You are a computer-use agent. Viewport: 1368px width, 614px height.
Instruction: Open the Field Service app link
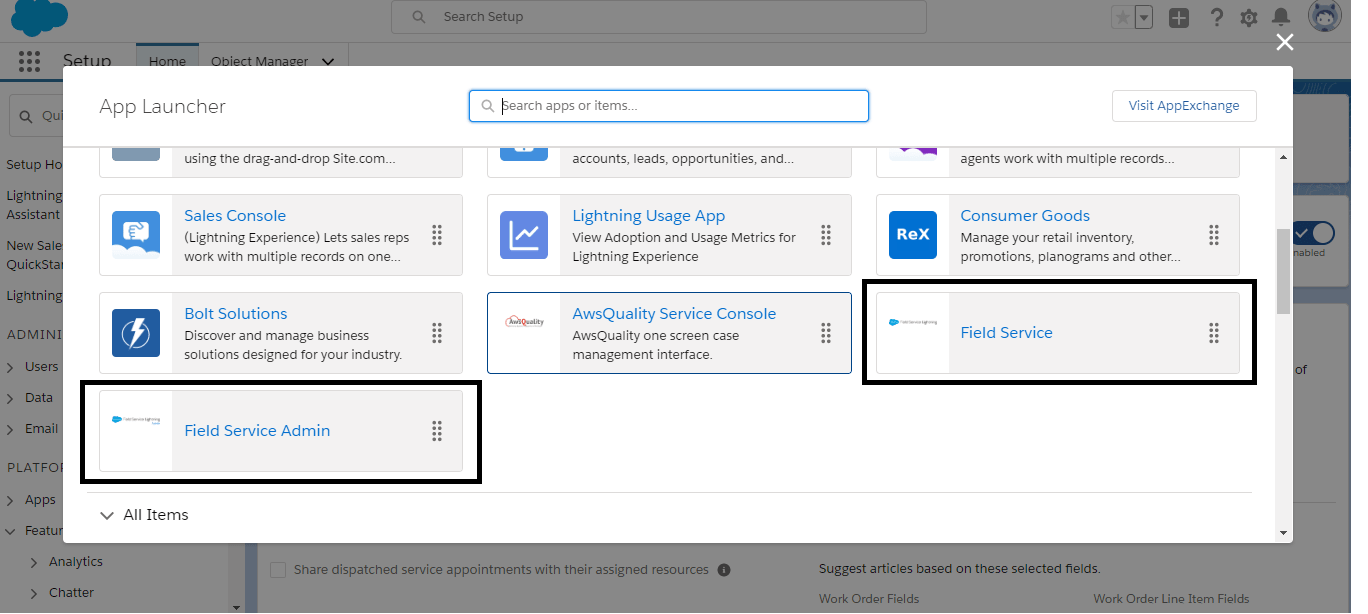pyautogui.click(x=1006, y=333)
